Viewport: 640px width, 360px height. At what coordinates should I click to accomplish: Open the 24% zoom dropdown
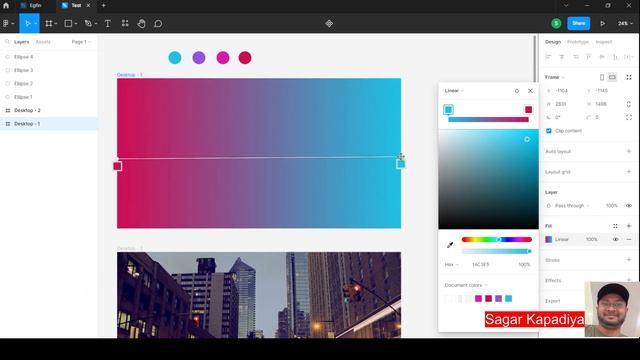pyautogui.click(x=625, y=24)
